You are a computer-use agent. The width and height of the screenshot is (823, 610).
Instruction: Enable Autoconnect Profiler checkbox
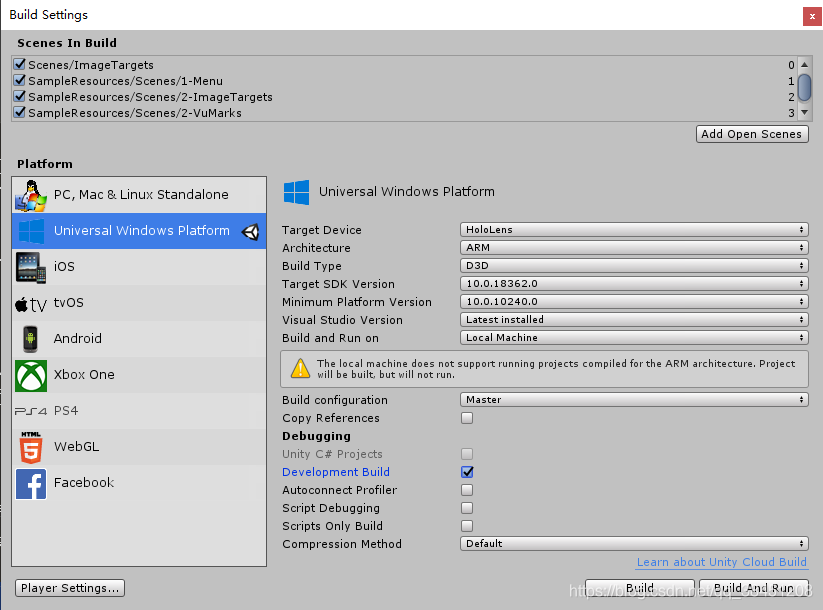coord(467,490)
